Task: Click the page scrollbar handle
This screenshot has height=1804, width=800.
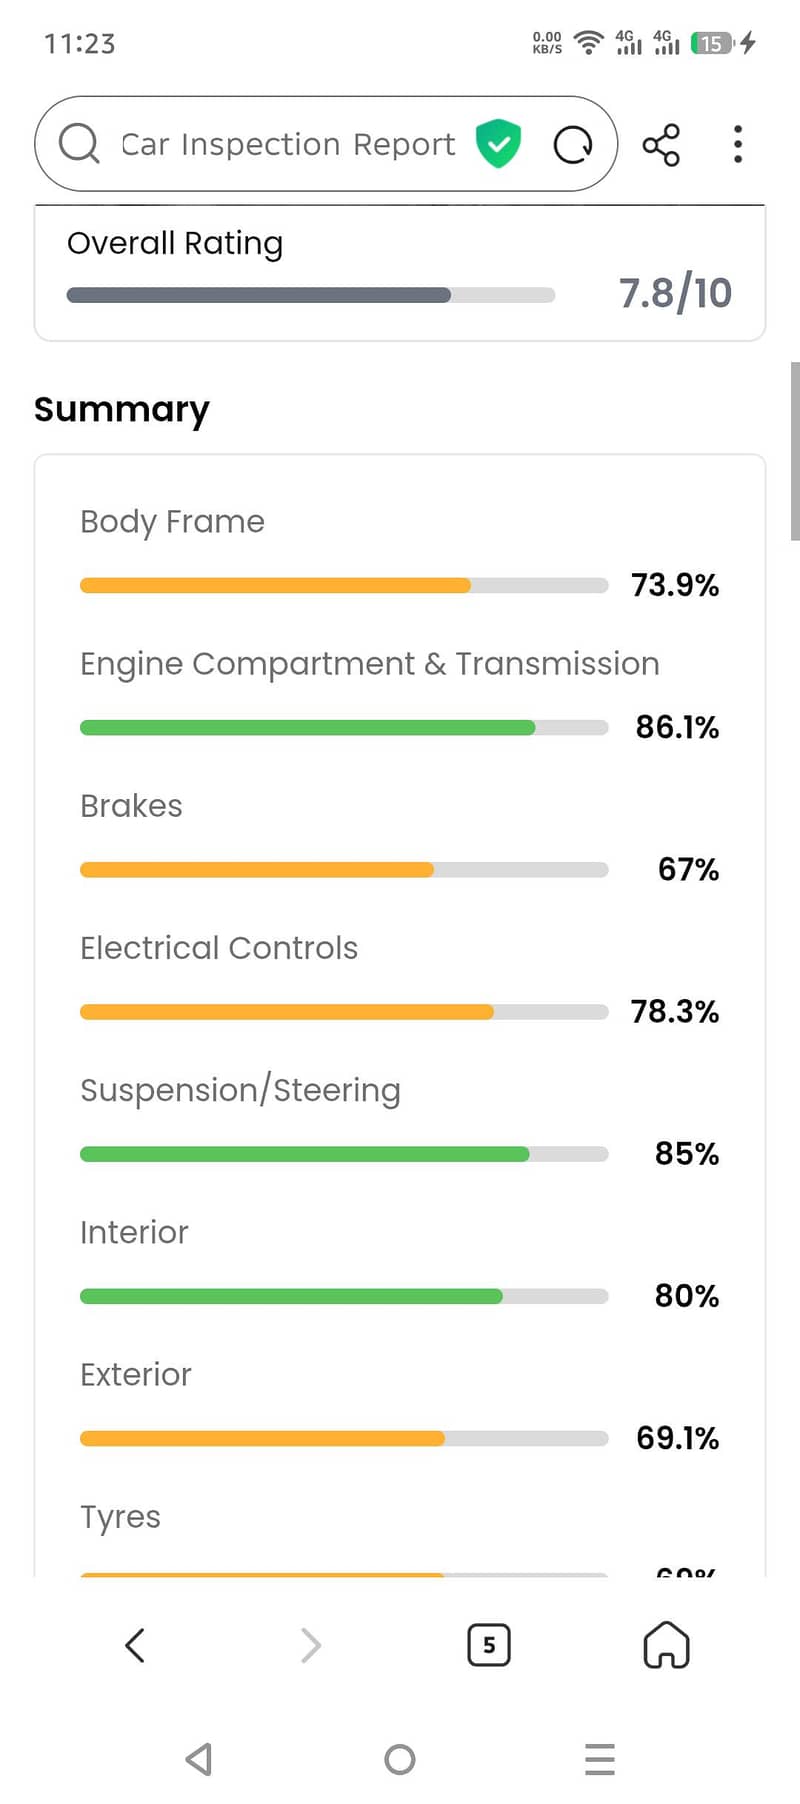Action: 795,451
